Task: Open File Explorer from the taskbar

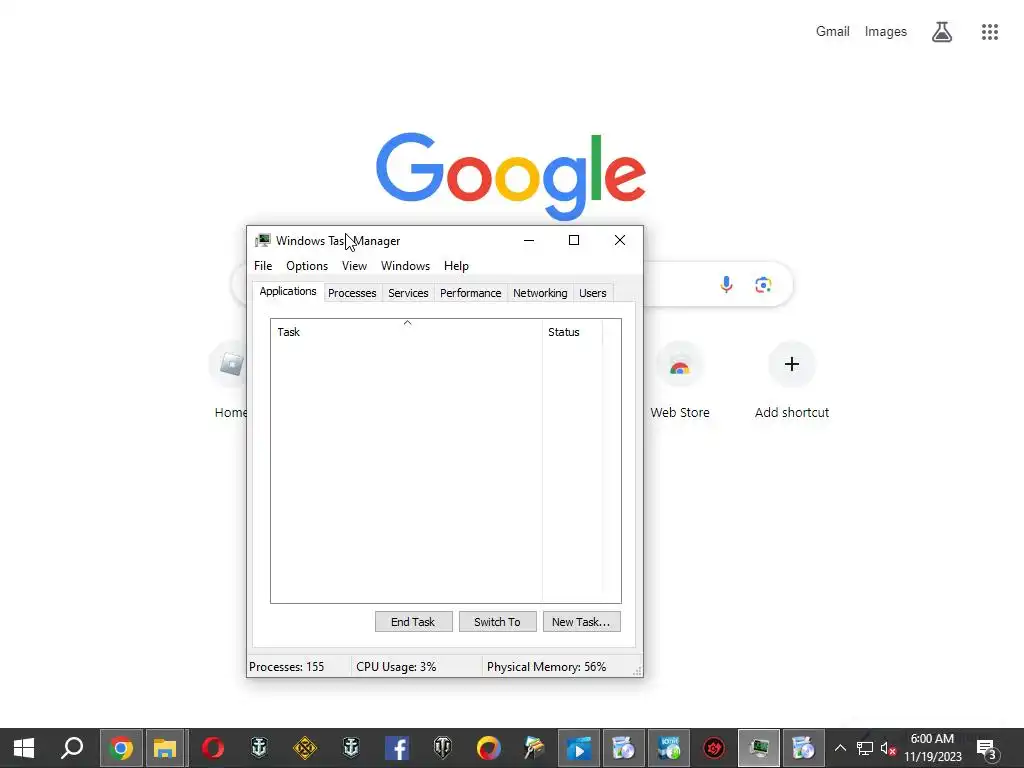Action: 165,748
